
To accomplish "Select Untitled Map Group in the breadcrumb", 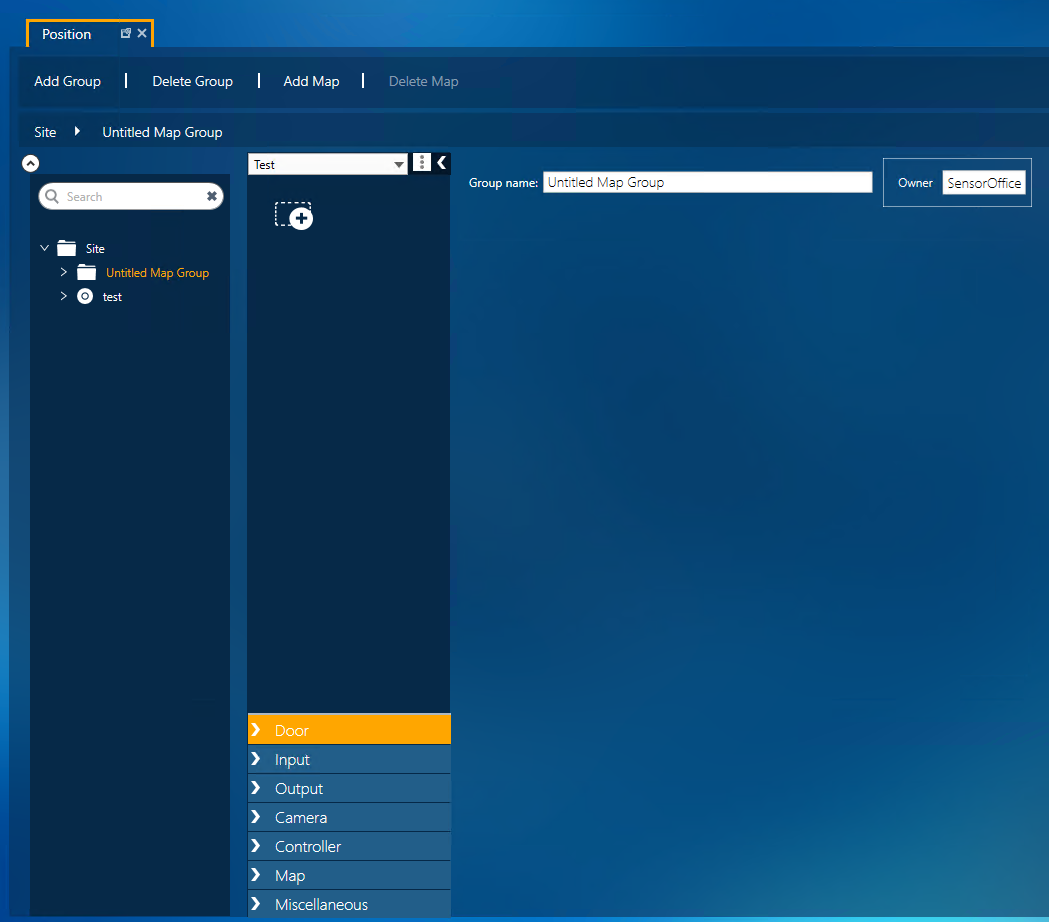I will tap(163, 132).
